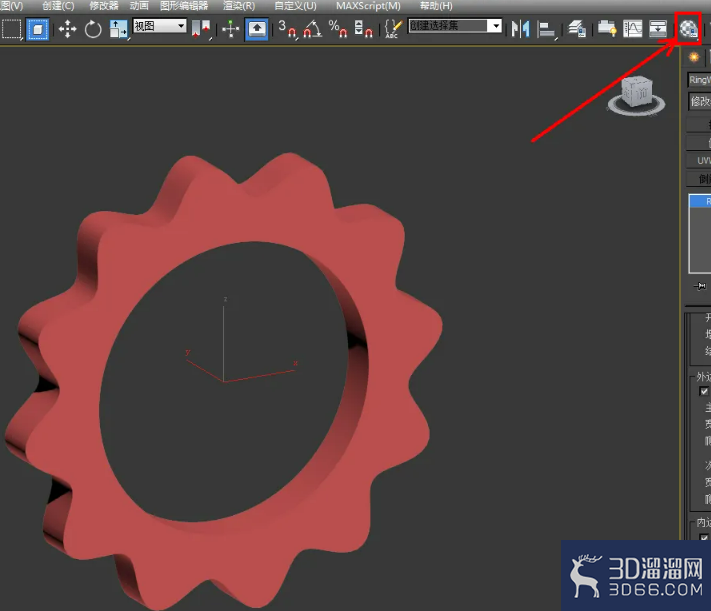Open Edit Named Selection Sets icon

coord(393,29)
